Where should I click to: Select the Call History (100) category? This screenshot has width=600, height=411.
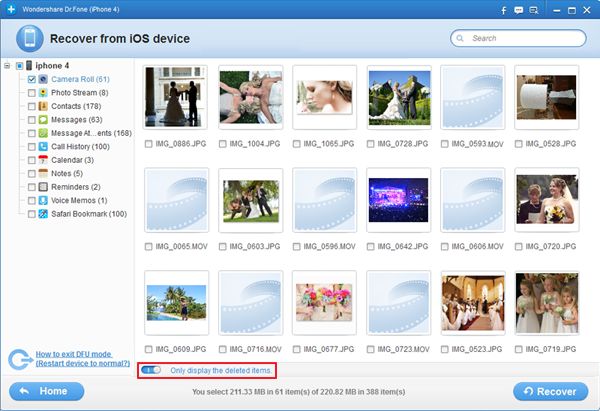point(80,147)
